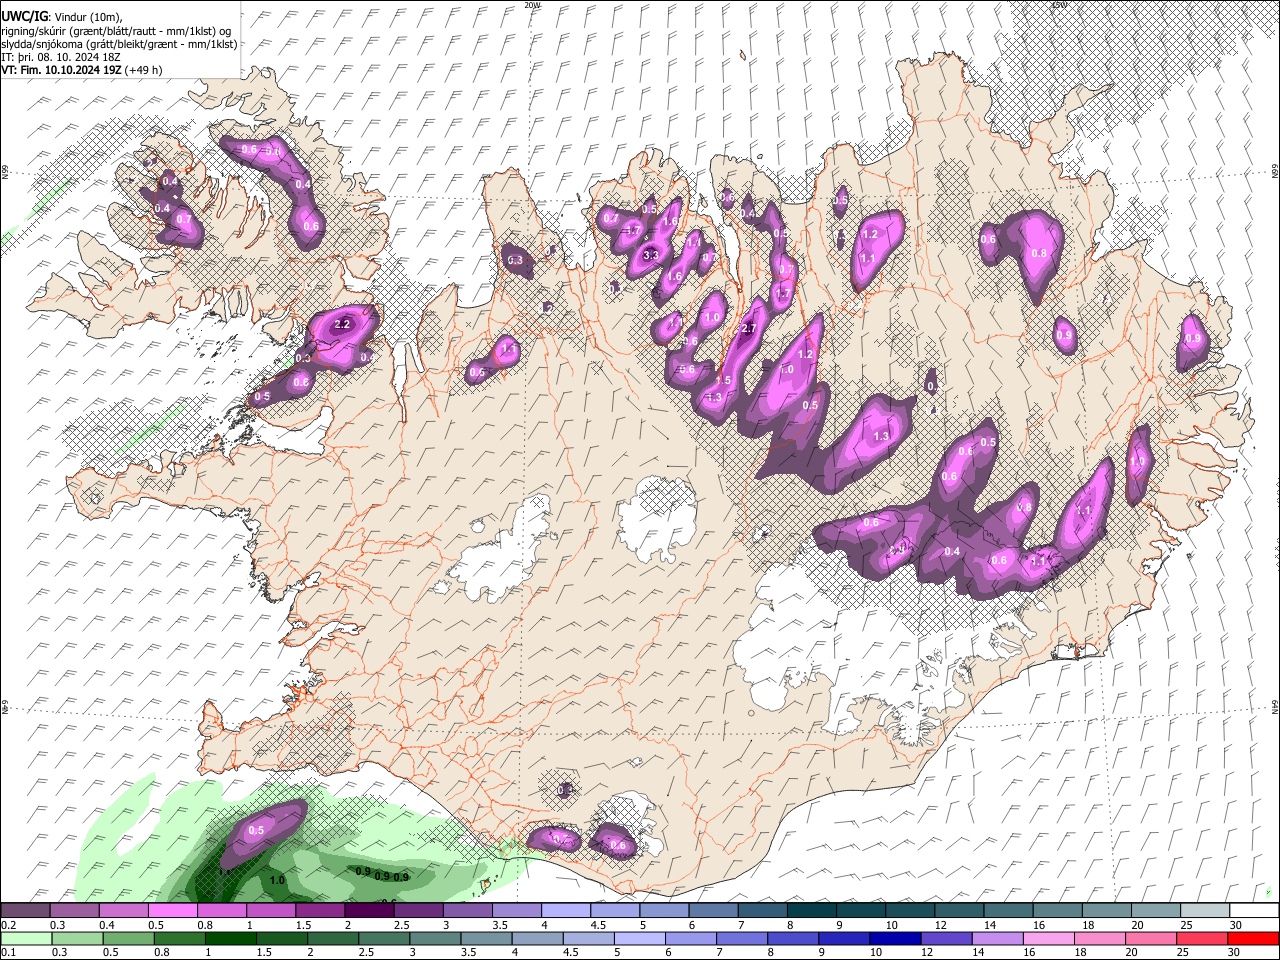
Task: Click the '4.5' label in lower legend
Action: coord(572,952)
